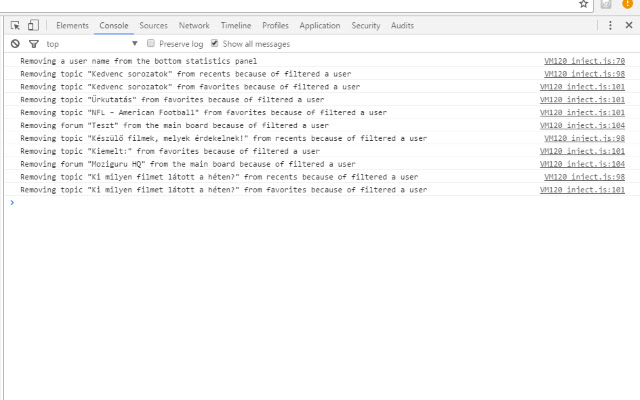The width and height of the screenshot is (640, 400).
Task: Switch to the Profiles tab
Action: pos(276,26)
